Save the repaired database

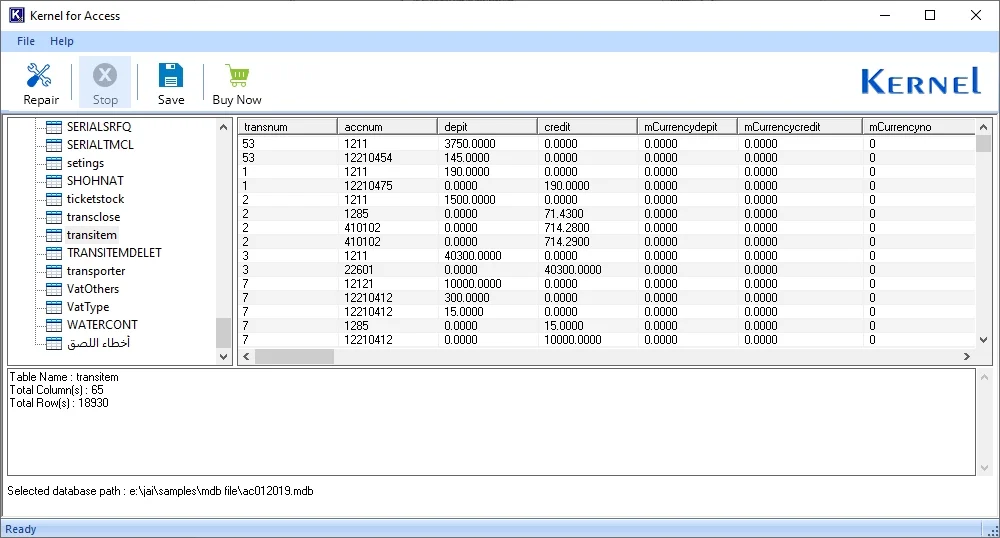[x=170, y=83]
